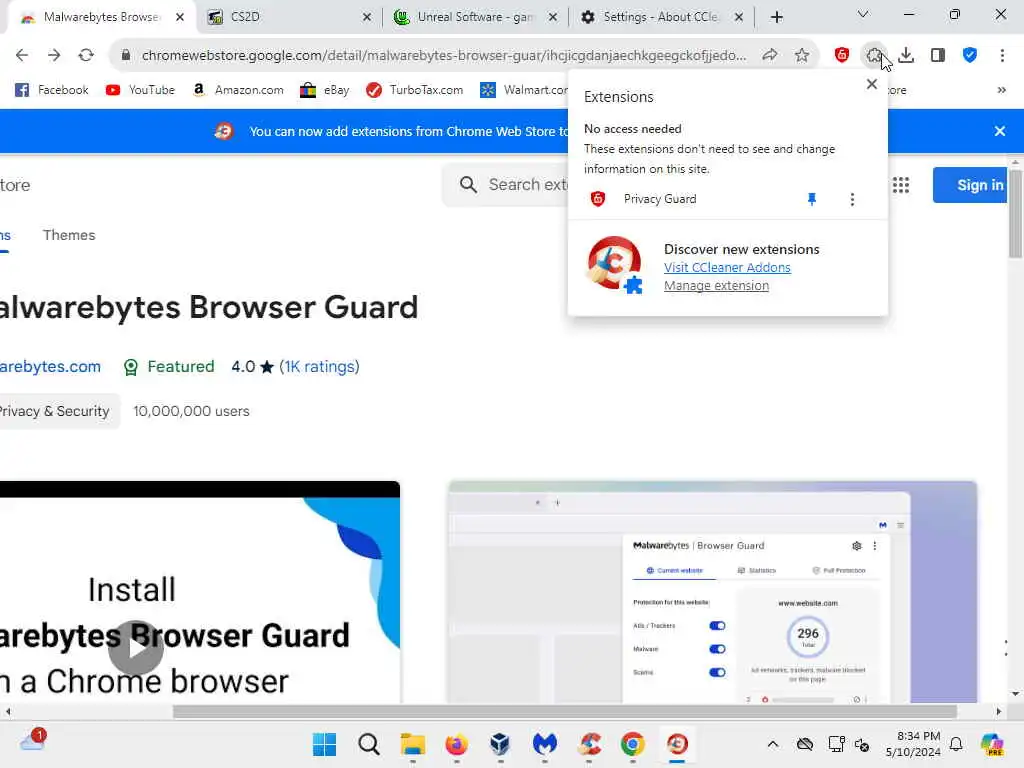This screenshot has width=1024, height=768.
Task: Open the browser three-dot menu
Action: 1002,56
